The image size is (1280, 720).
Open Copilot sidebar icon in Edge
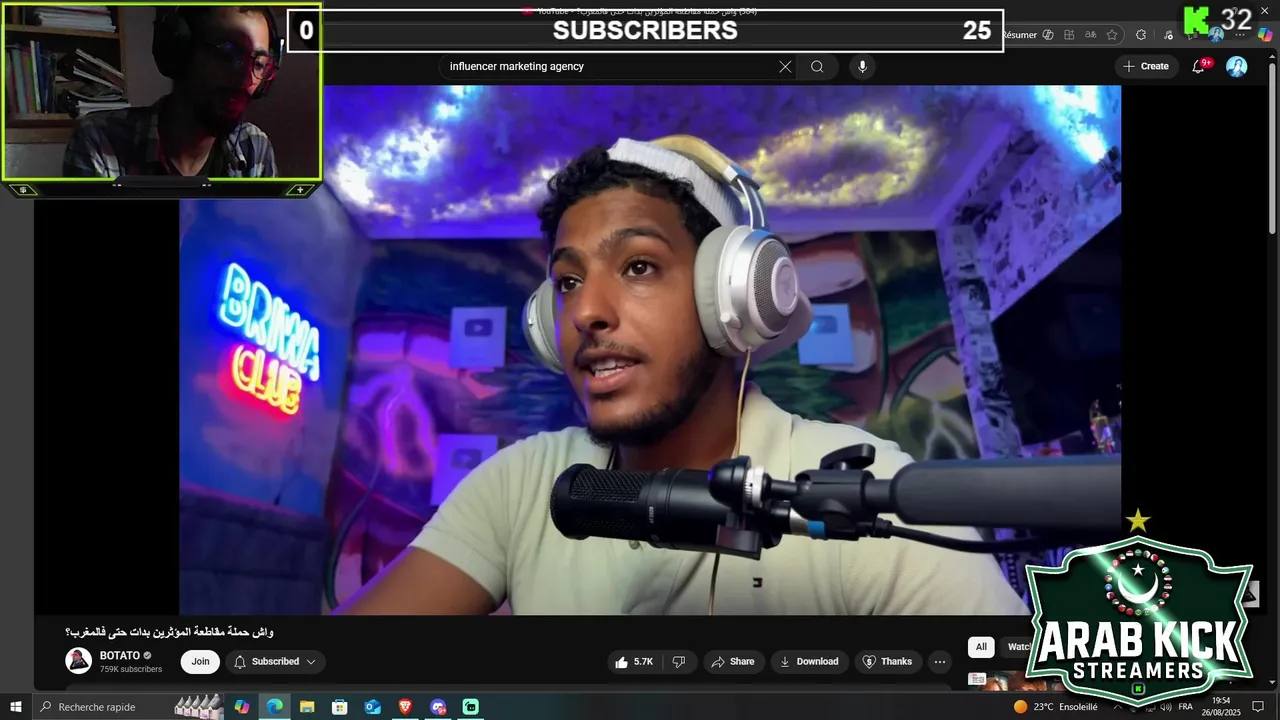(x=1265, y=34)
